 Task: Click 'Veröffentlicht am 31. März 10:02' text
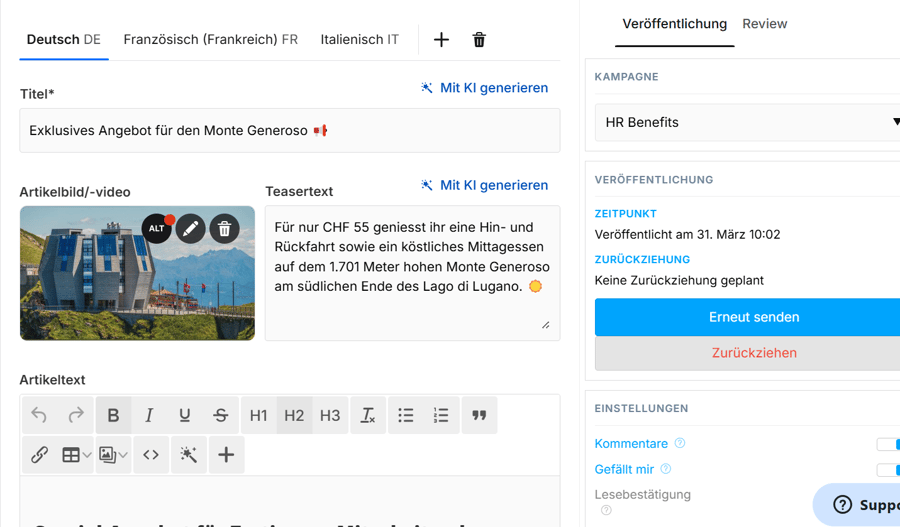tap(687, 234)
